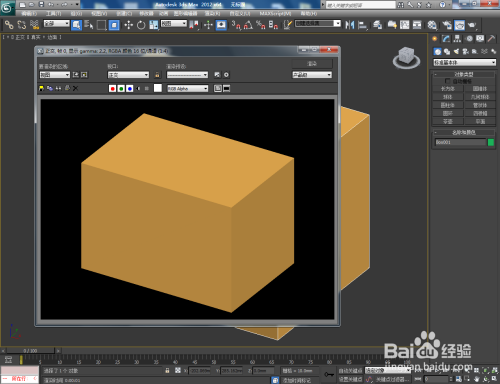Select the Link tool in the main toolbar
The height and width of the screenshot is (384, 500).
pyautogui.click(x=9, y=25)
